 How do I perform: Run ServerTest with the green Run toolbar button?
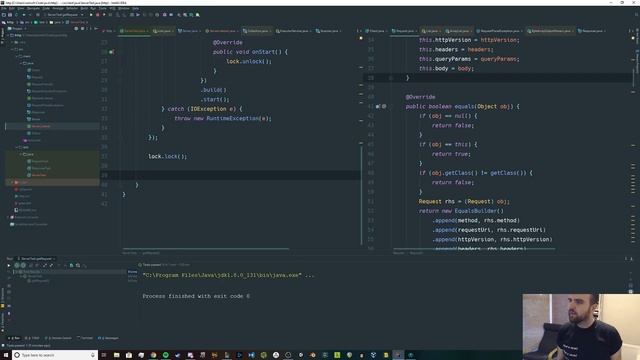coord(91,15)
